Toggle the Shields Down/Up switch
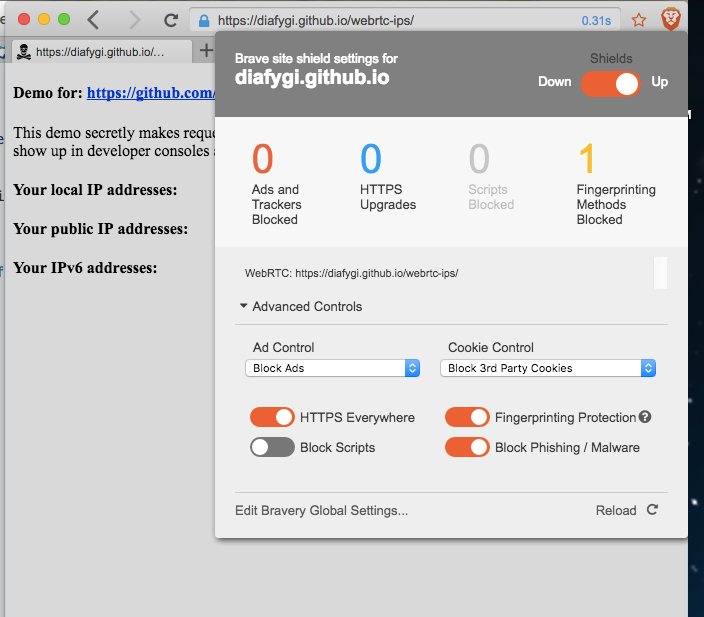 (611, 84)
